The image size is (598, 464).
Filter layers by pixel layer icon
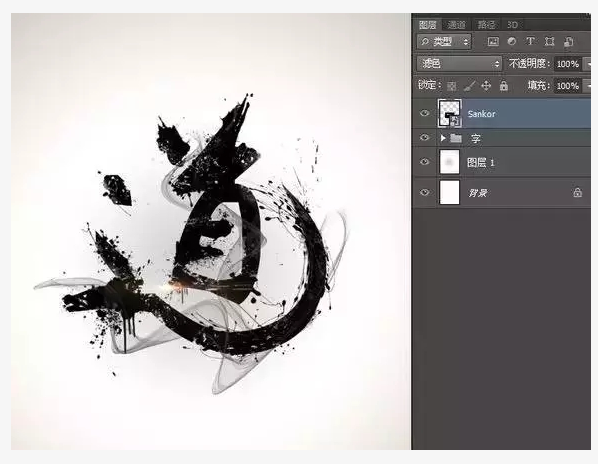click(493, 42)
